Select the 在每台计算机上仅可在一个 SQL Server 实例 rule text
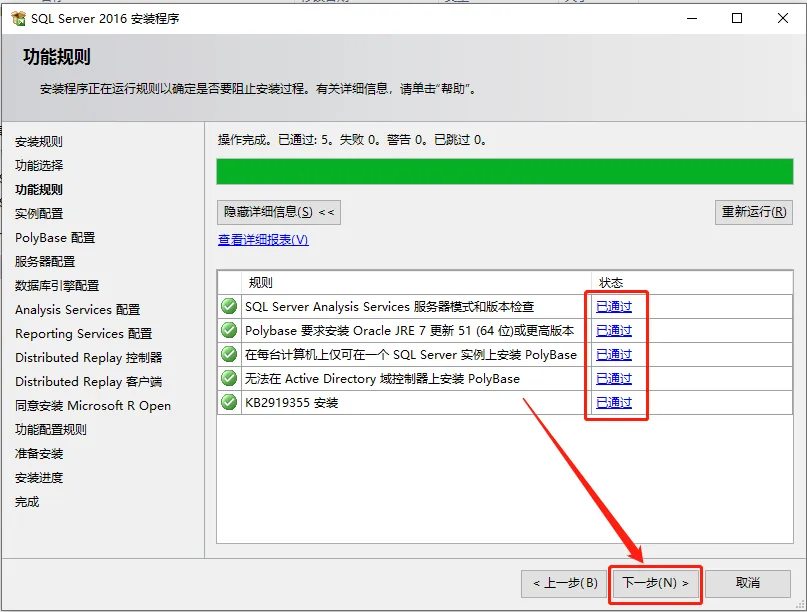This screenshot has height=612, width=807. (x=411, y=355)
